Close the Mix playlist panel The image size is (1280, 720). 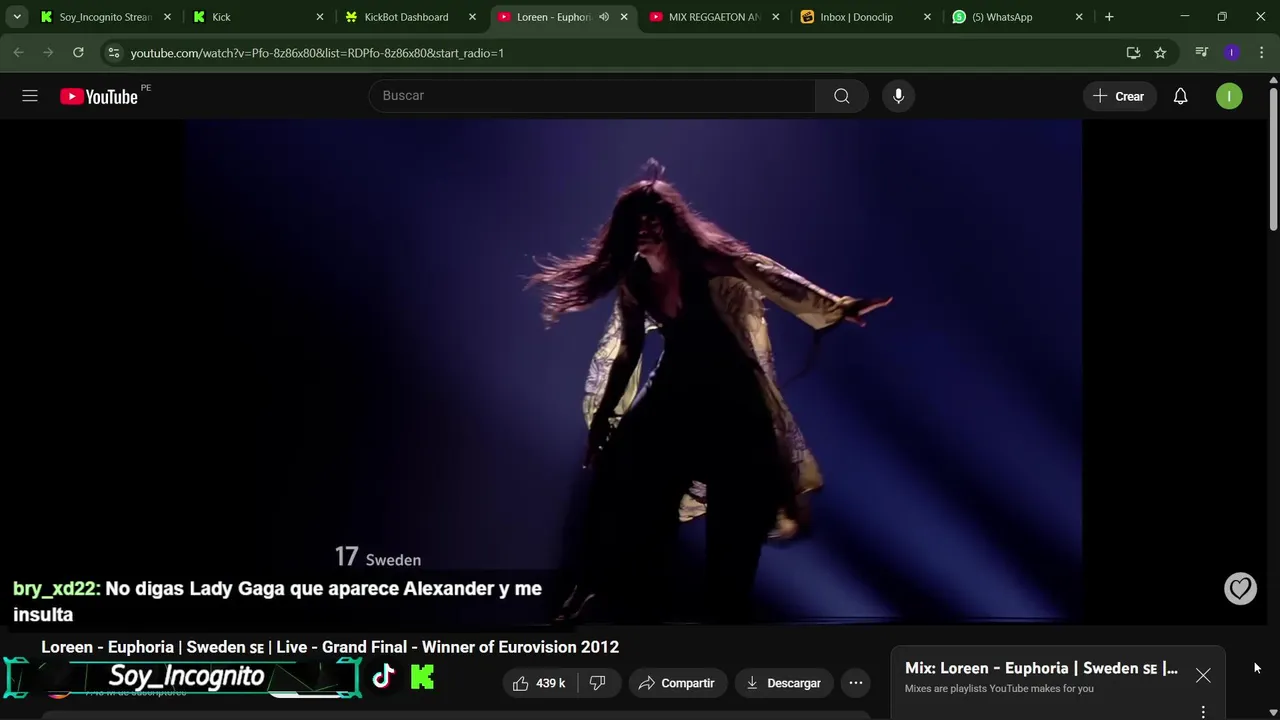pyautogui.click(x=1203, y=676)
